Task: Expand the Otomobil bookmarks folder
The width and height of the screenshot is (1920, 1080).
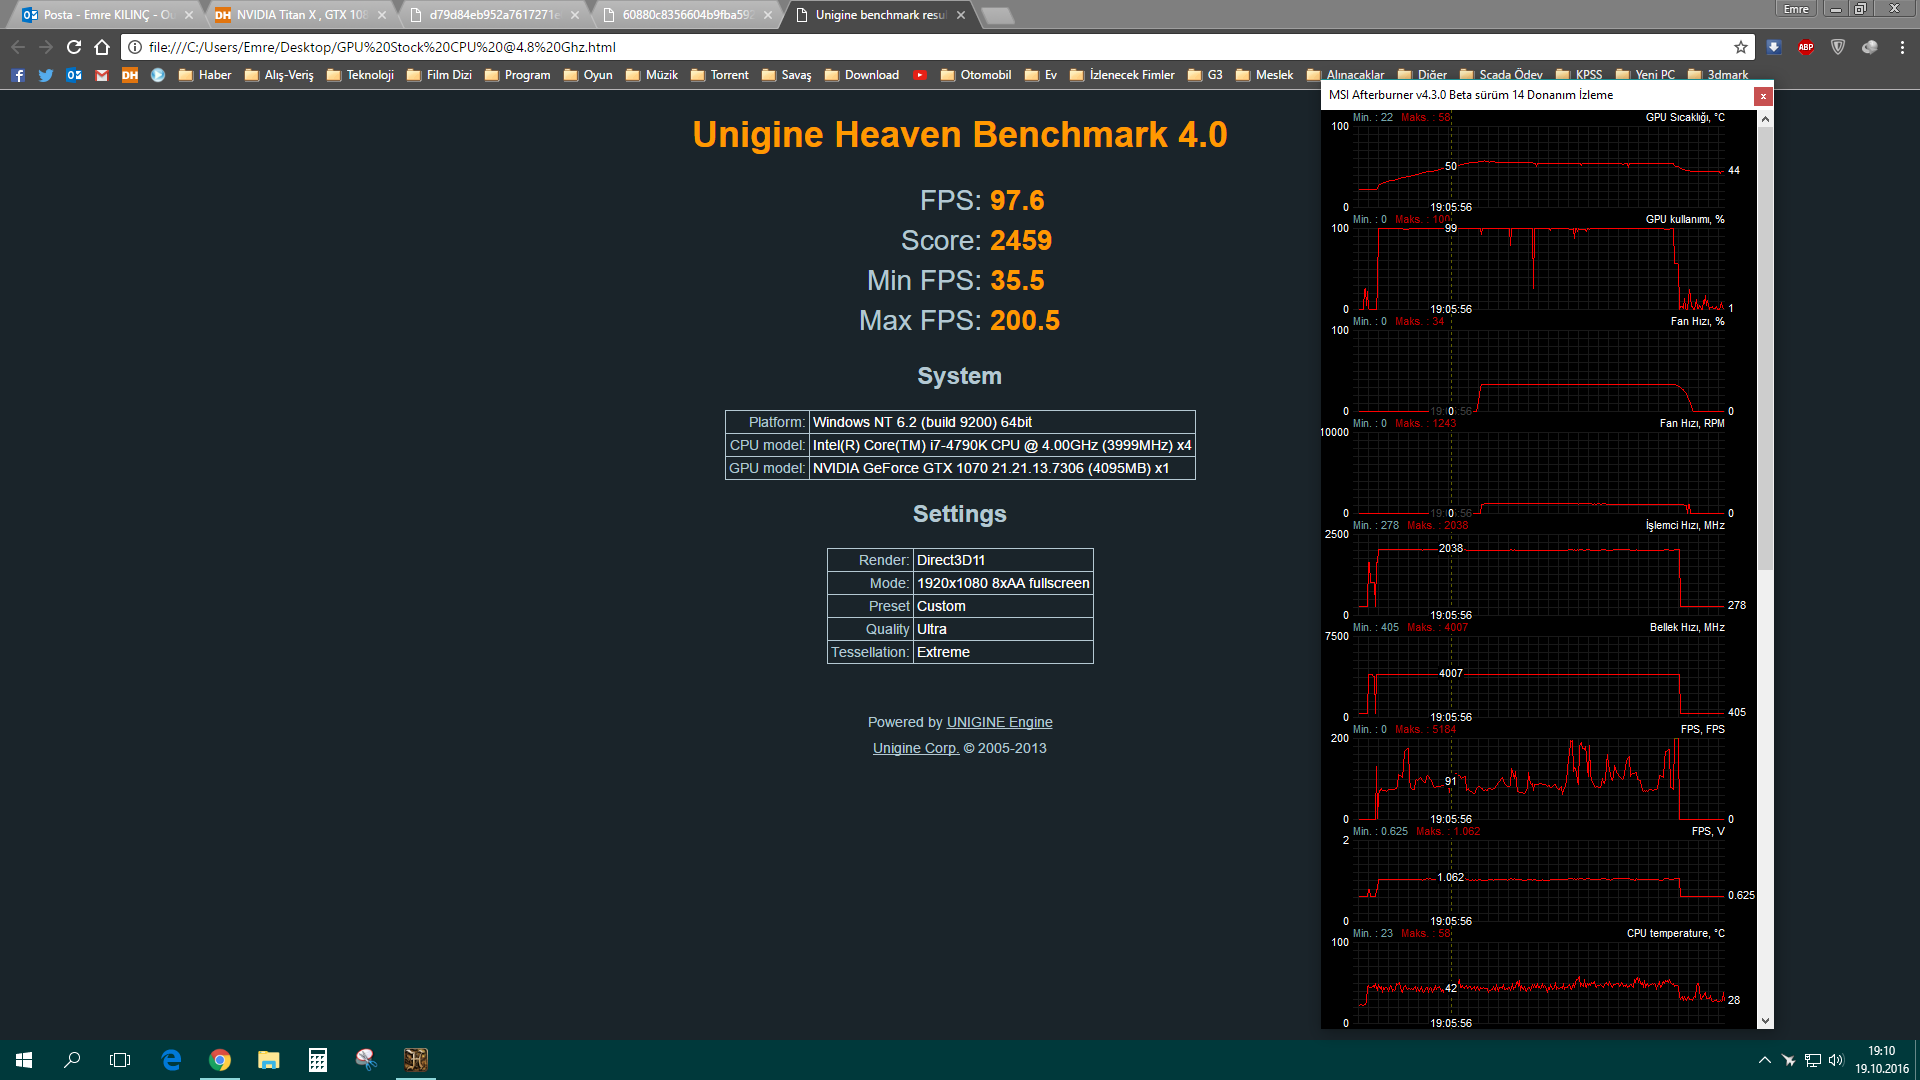Action: coord(976,75)
